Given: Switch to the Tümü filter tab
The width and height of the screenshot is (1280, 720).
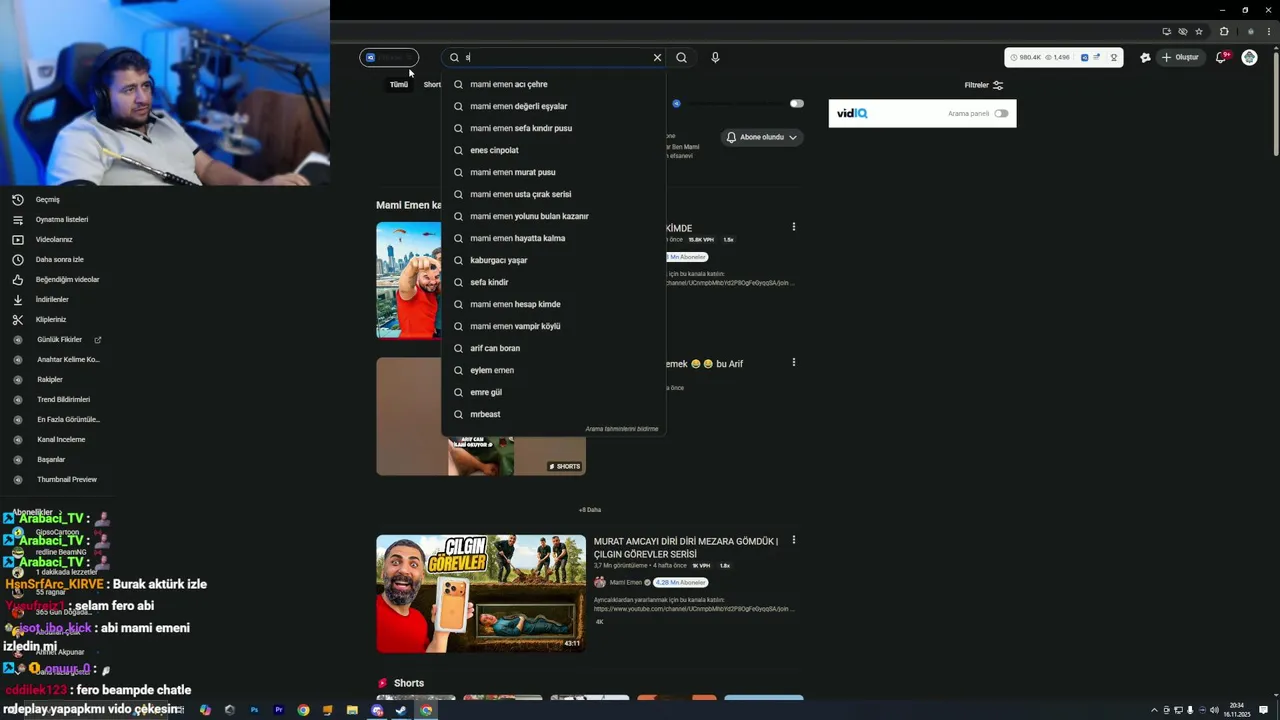Looking at the screenshot, I should (x=399, y=85).
